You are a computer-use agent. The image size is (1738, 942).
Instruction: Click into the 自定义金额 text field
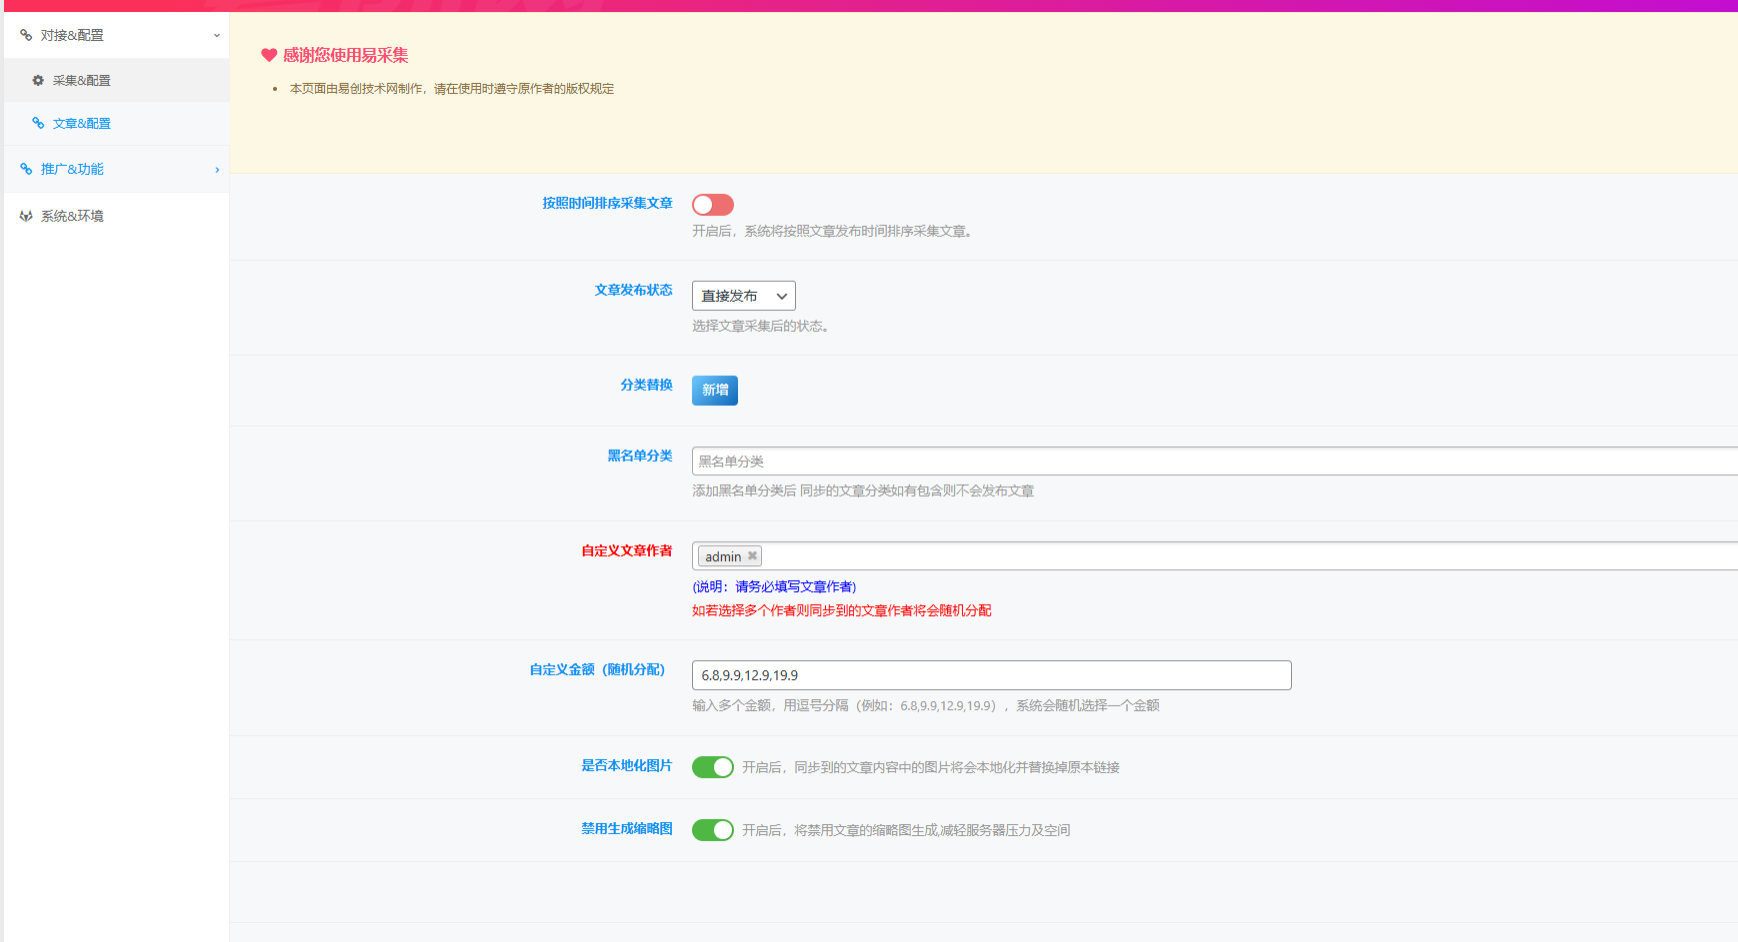pos(990,675)
